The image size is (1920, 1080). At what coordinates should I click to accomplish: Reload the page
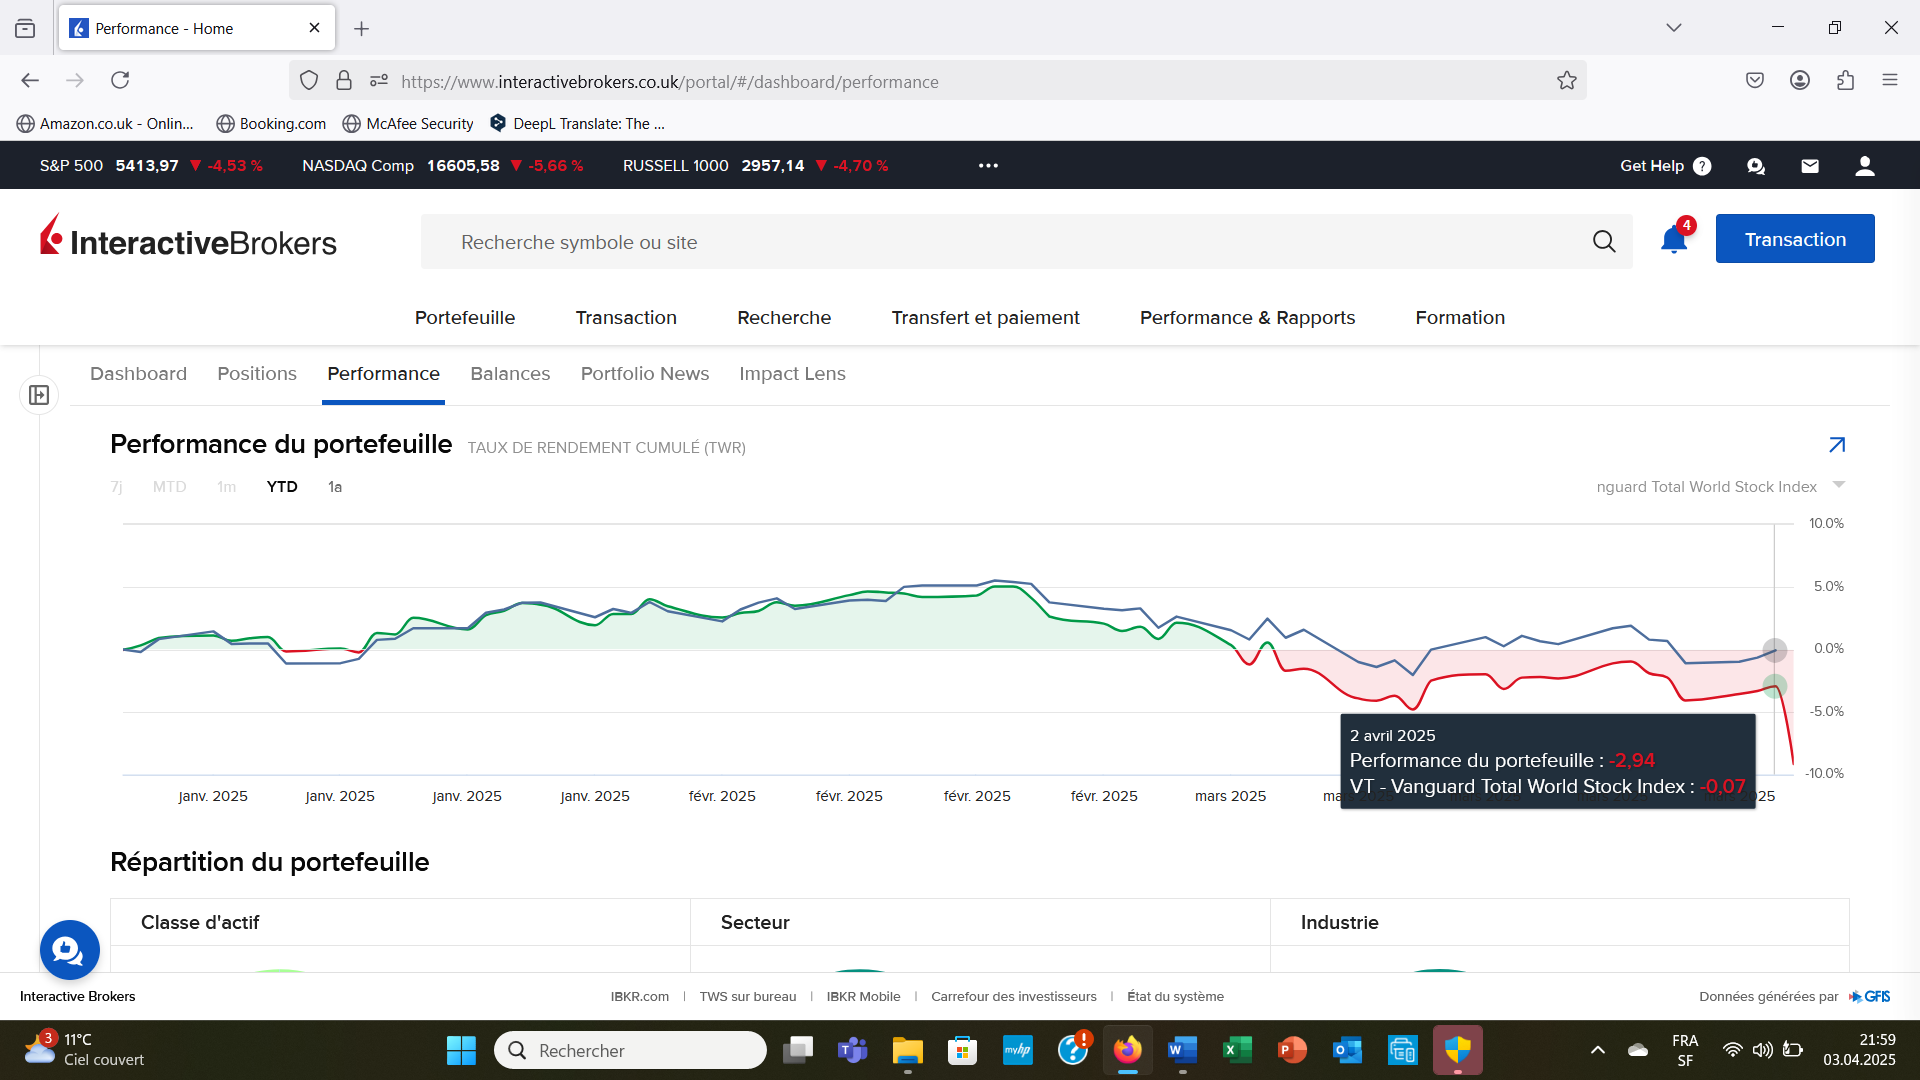(x=120, y=80)
